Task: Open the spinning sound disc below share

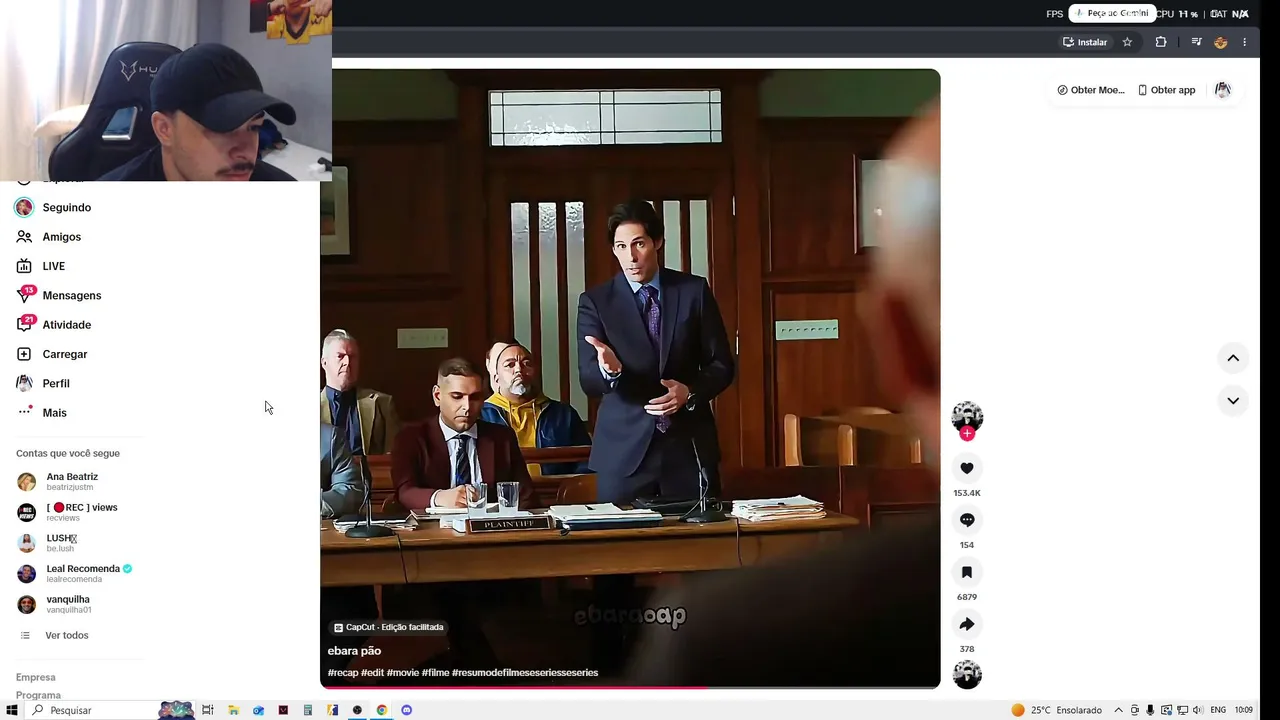Action: 967,675
